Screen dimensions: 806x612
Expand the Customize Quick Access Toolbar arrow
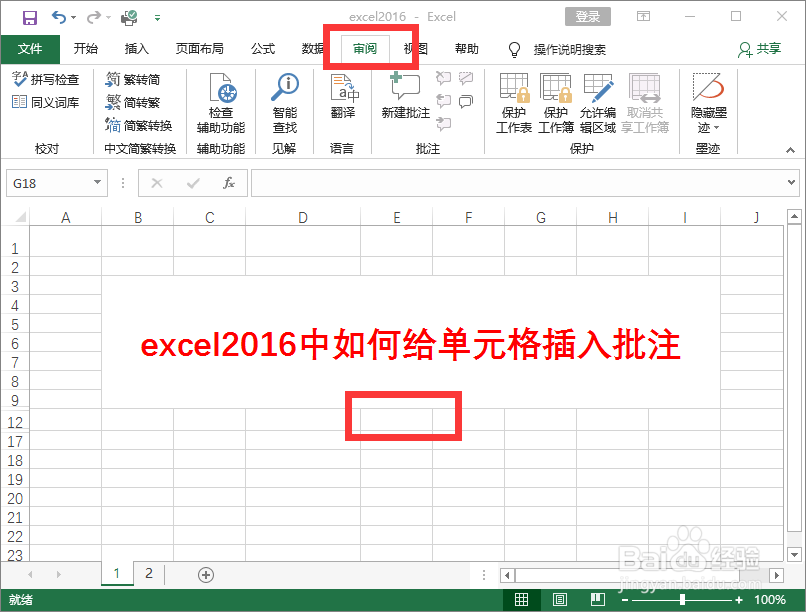(x=157, y=18)
